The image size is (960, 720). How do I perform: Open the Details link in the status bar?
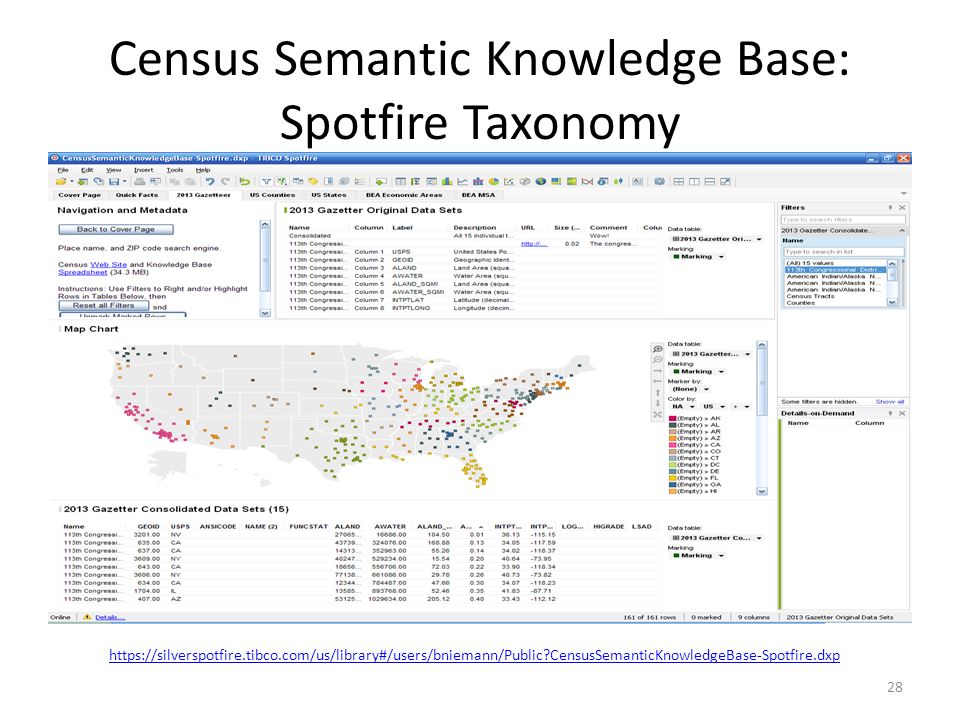[110, 617]
